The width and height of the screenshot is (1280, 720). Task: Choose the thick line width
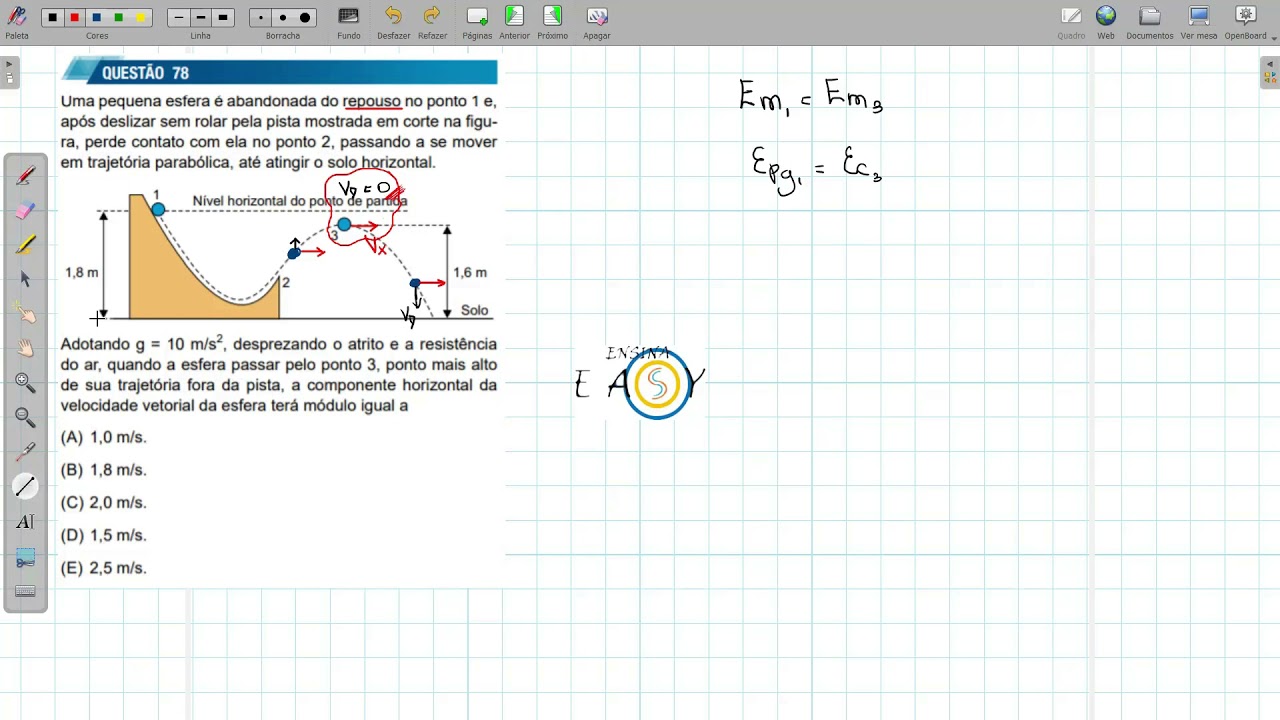point(223,18)
